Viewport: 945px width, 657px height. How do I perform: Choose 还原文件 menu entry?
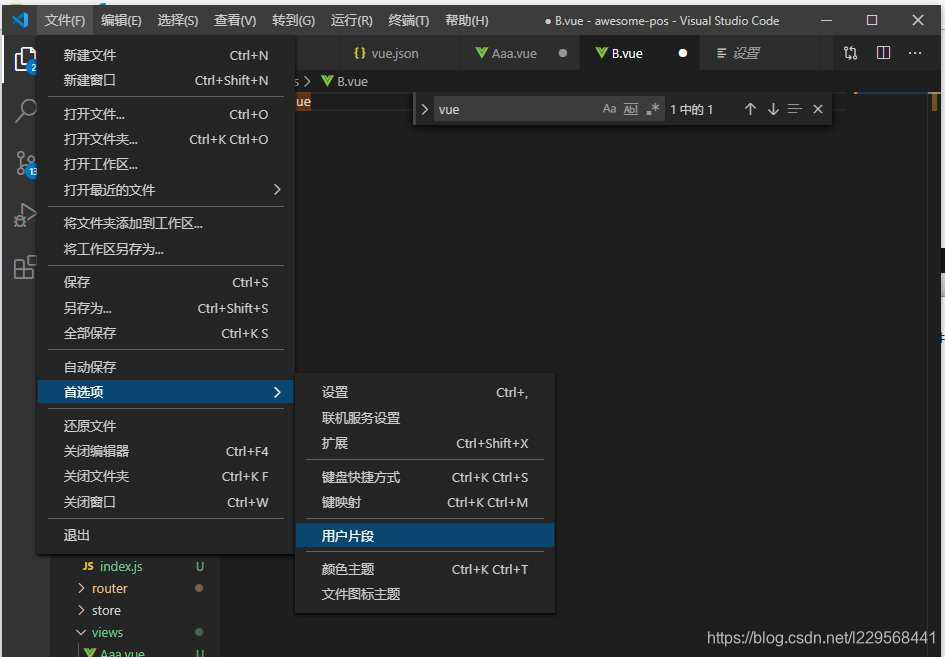pyautogui.click(x=166, y=426)
